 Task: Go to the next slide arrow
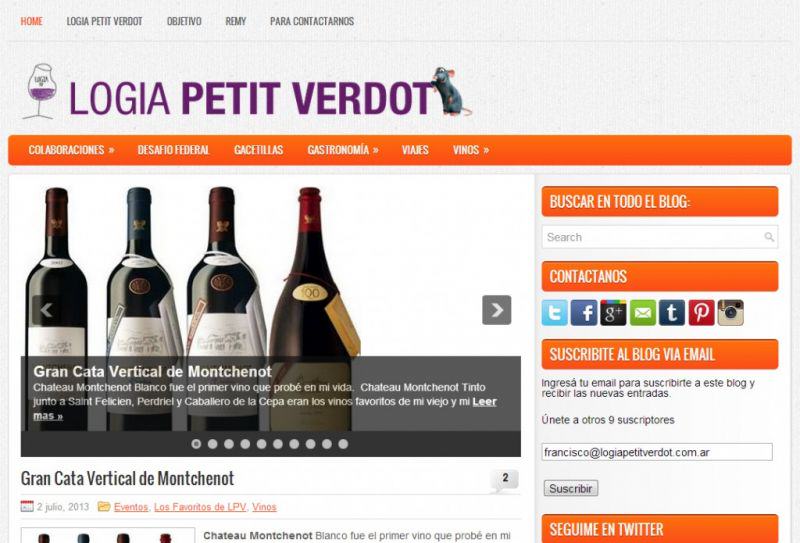pyautogui.click(x=496, y=310)
